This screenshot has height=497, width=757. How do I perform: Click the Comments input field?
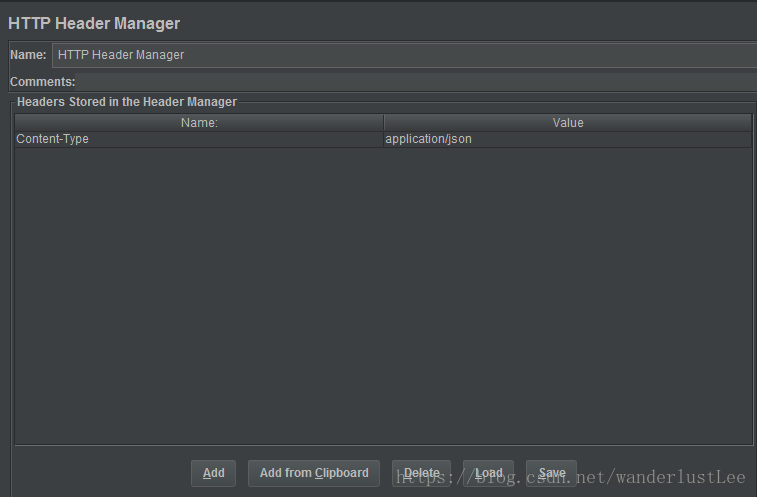(x=416, y=82)
